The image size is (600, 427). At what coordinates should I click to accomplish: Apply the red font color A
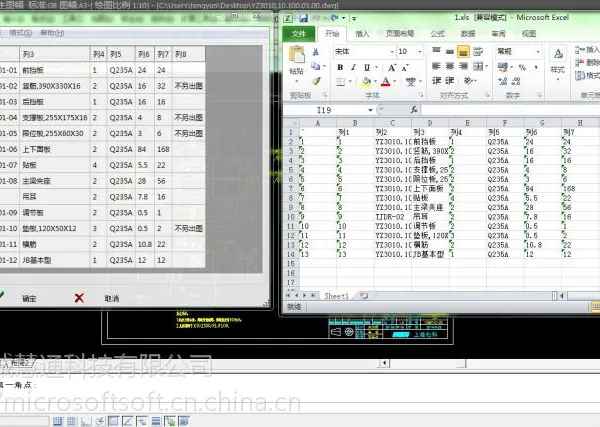point(386,81)
